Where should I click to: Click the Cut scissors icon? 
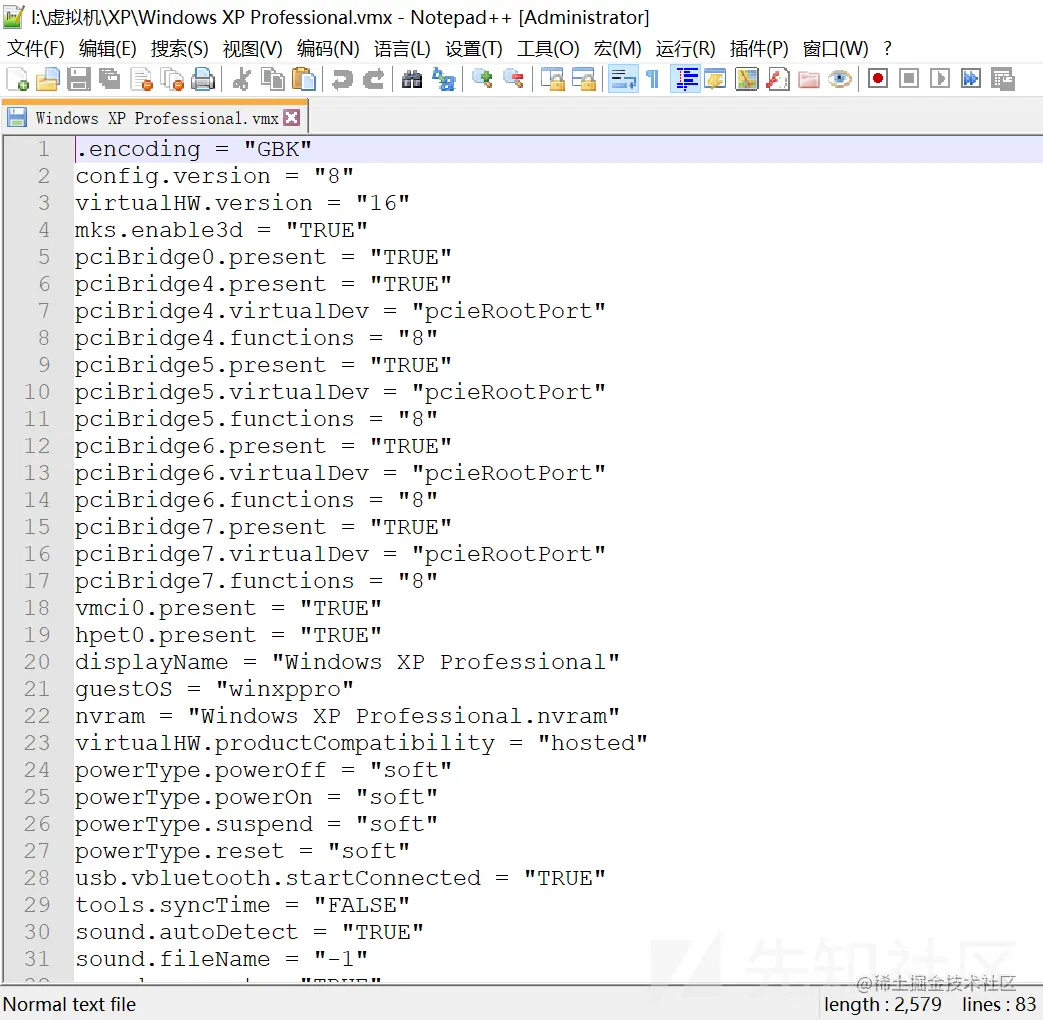[x=241, y=79]
